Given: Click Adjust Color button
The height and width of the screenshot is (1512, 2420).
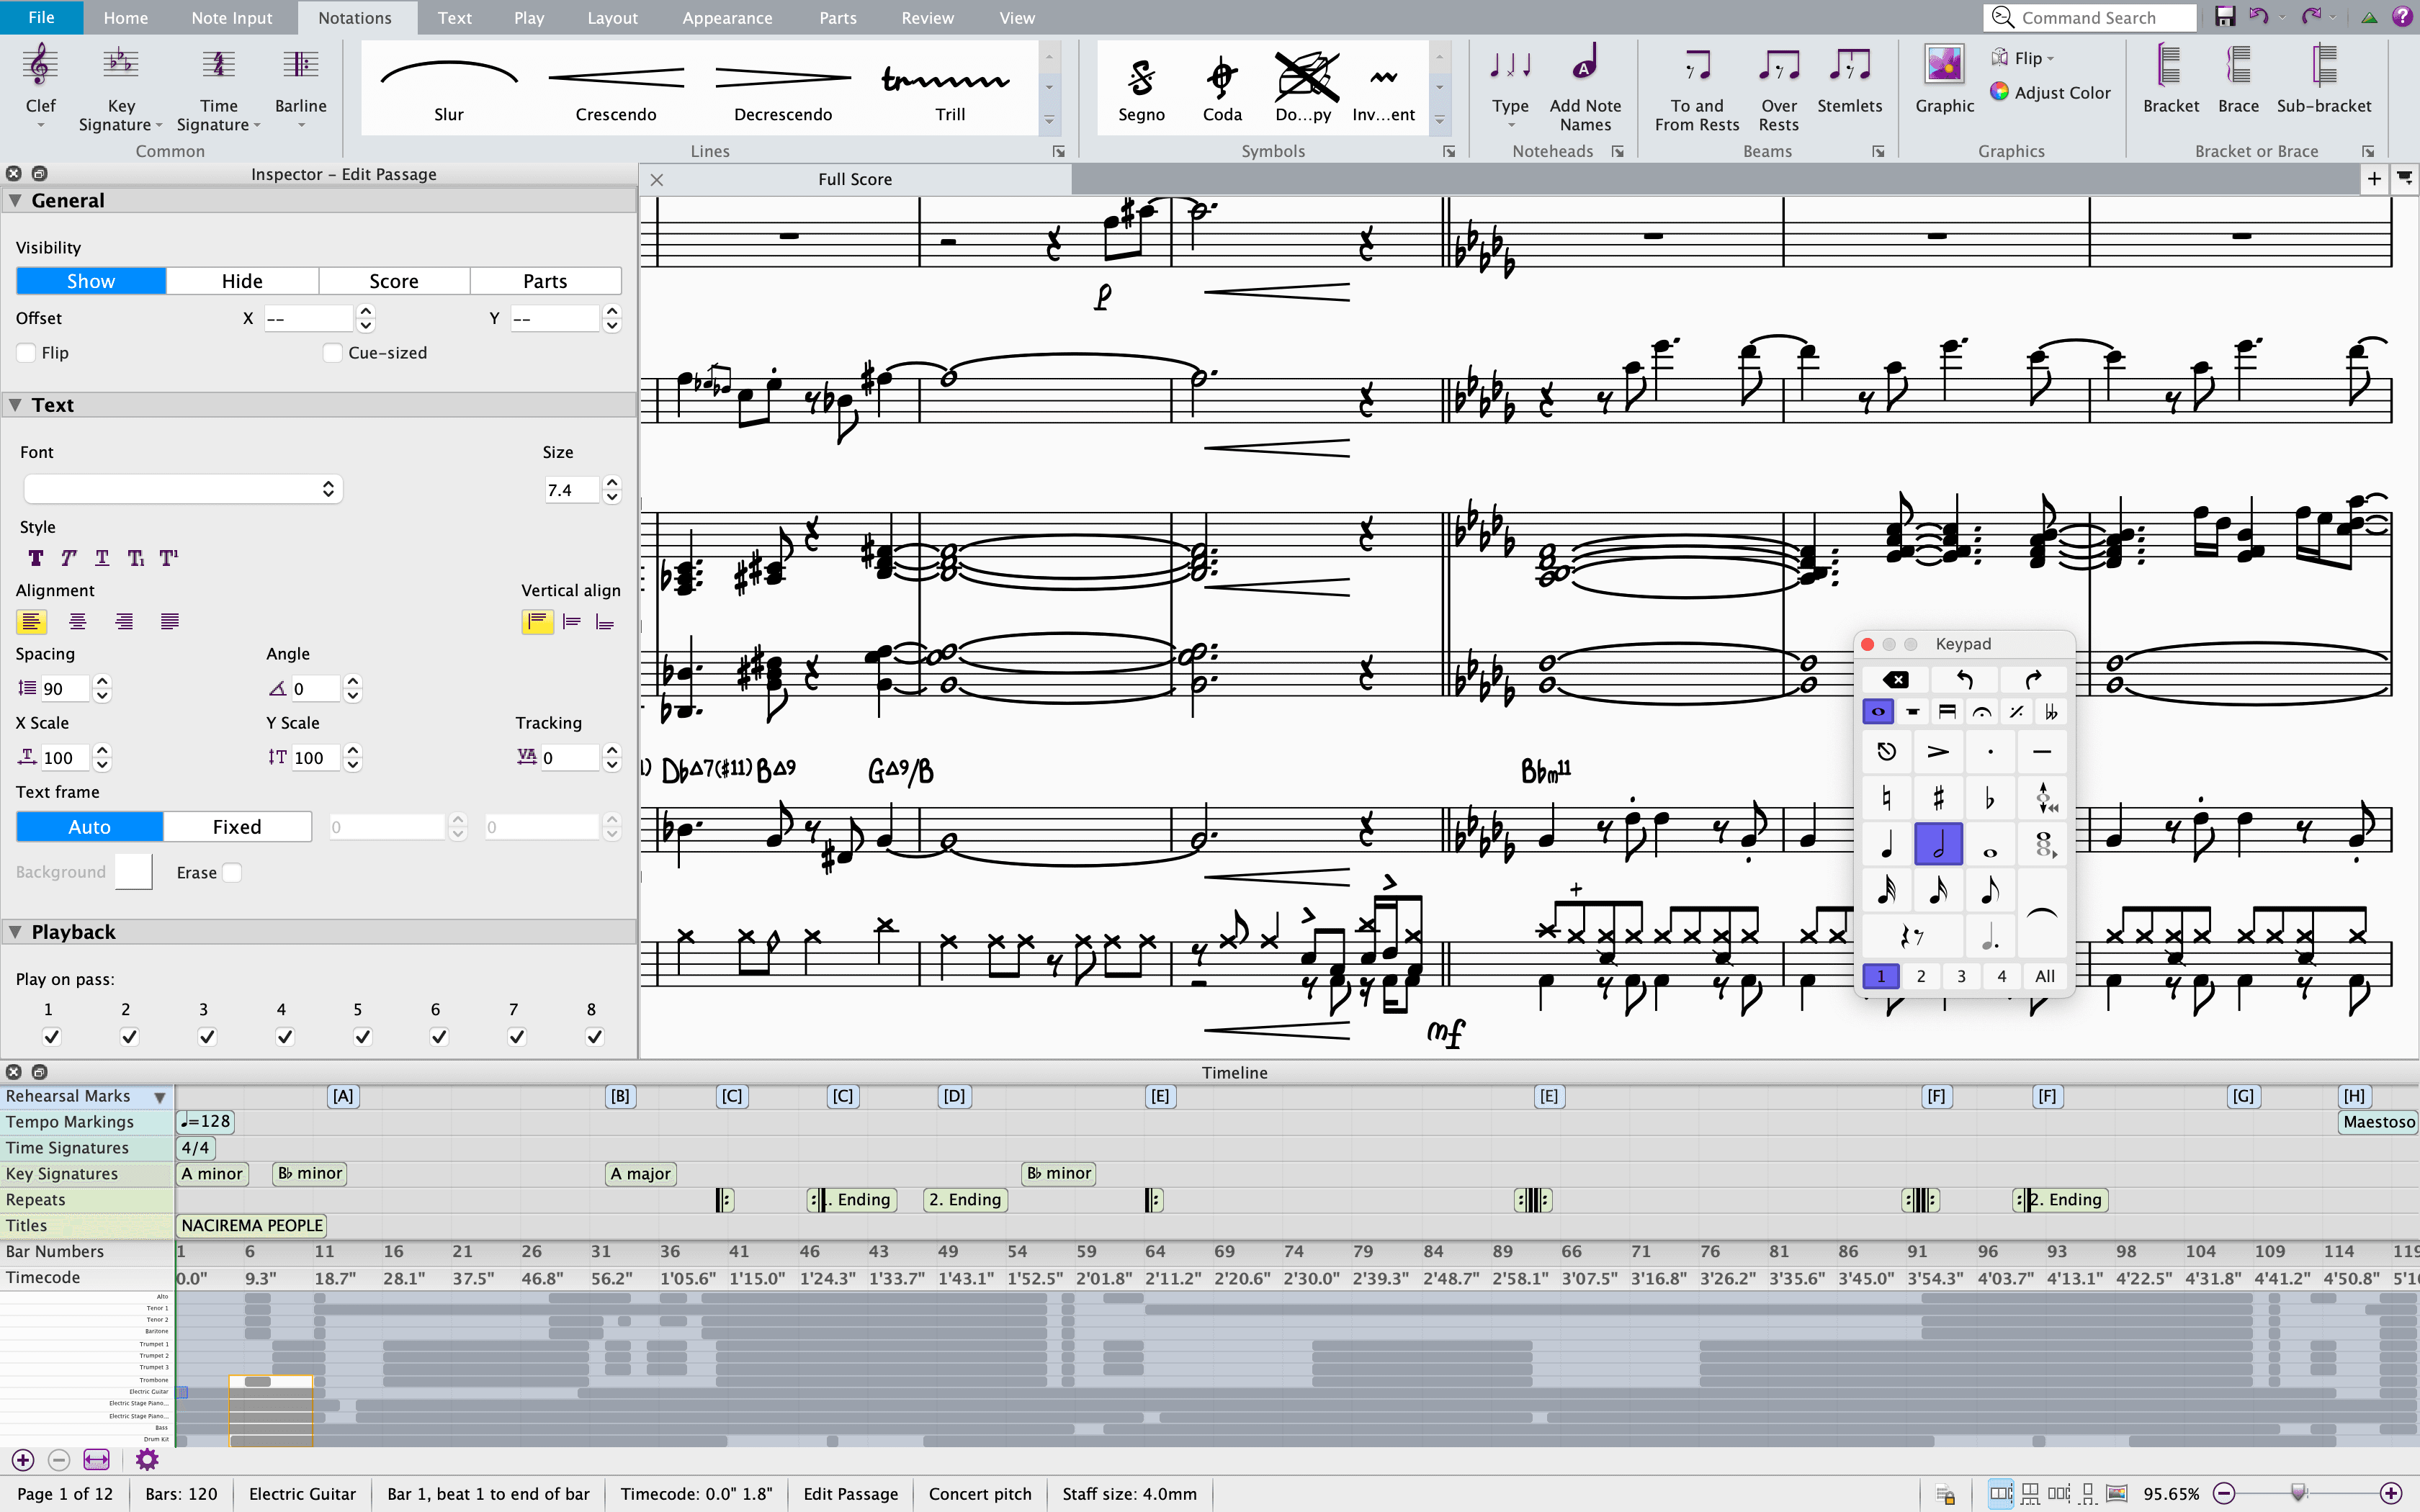Looking at the screenshot, I should 2050,92.
